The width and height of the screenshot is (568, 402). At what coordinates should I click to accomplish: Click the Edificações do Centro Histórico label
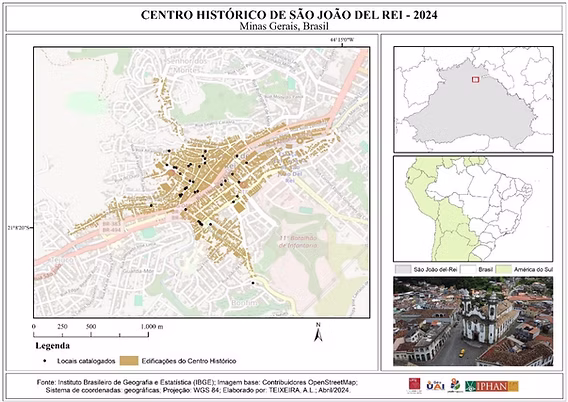point(189,361)
